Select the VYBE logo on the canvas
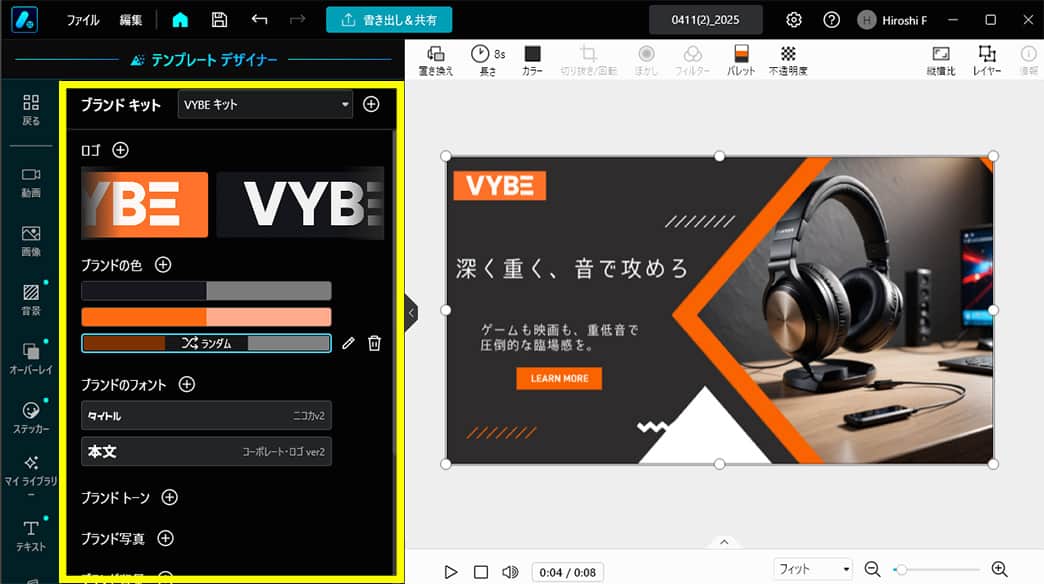1044x584 pixels. click(499, 185)
